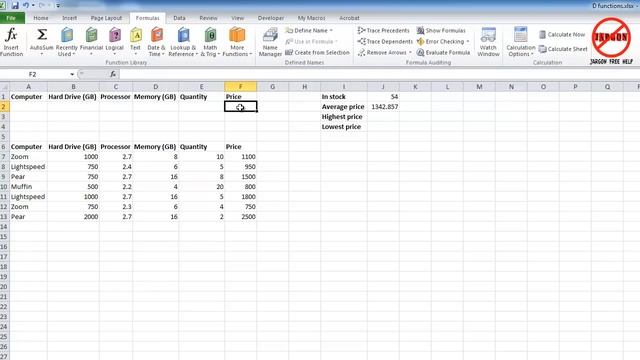640x360 pixels.
Task: Switch to the My Macros tab
Action: coord(311,18)
